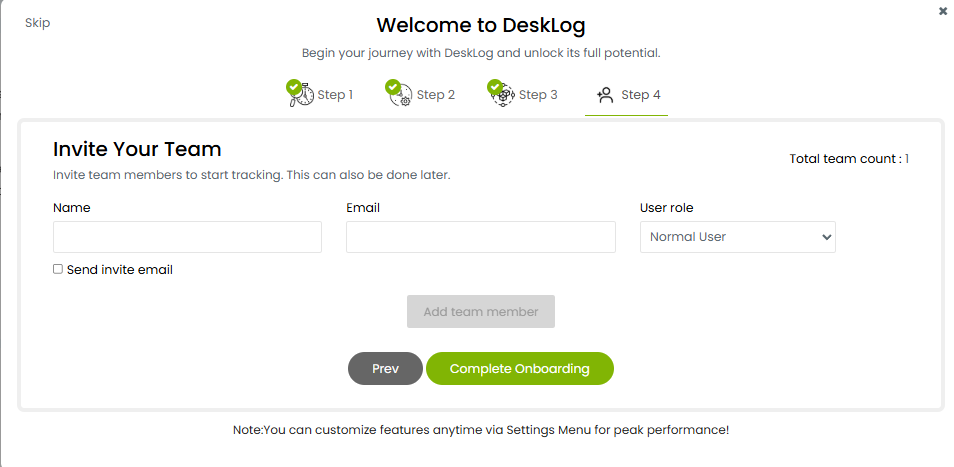
Task: Open the User role dropdown
Action: pos(737,237)
